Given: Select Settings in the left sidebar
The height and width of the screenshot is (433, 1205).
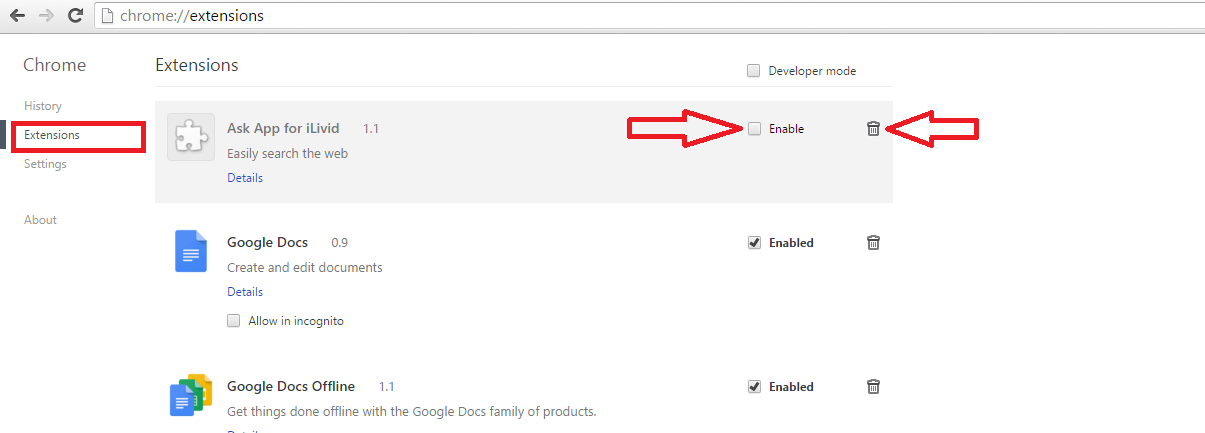Looking at the screenshot, I should coord(45,164).
